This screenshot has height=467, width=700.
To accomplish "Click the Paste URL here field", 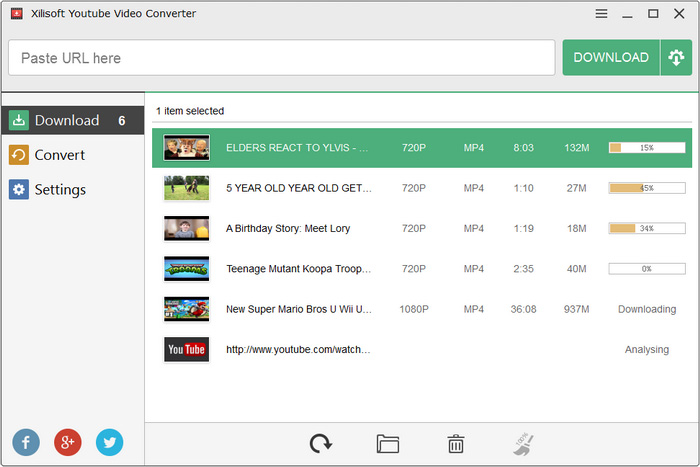I will [282, 58].
